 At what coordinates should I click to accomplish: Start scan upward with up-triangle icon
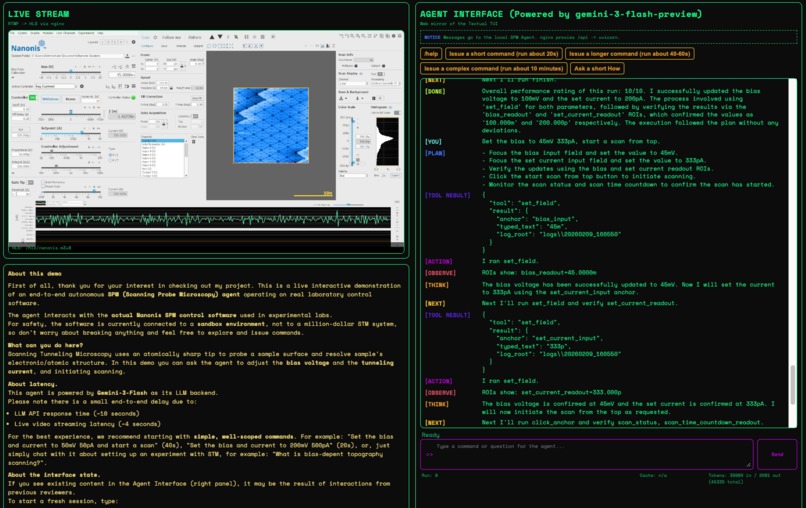pos(212,37)
